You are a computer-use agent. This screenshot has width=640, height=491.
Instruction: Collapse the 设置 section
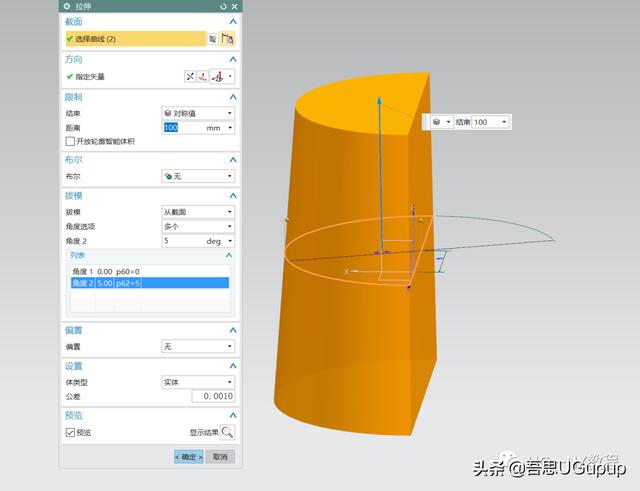pyautogui.click(x=233, y=366)
